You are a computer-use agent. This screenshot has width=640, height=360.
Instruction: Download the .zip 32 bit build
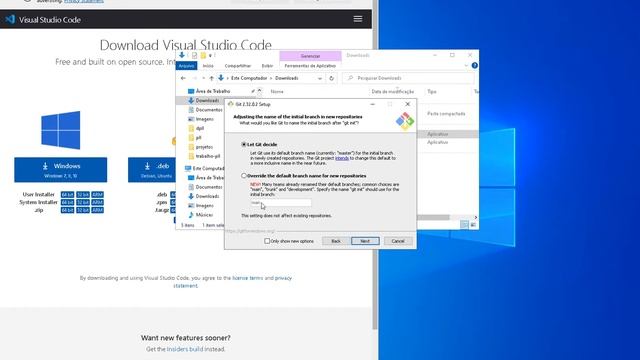pos(83,210)
